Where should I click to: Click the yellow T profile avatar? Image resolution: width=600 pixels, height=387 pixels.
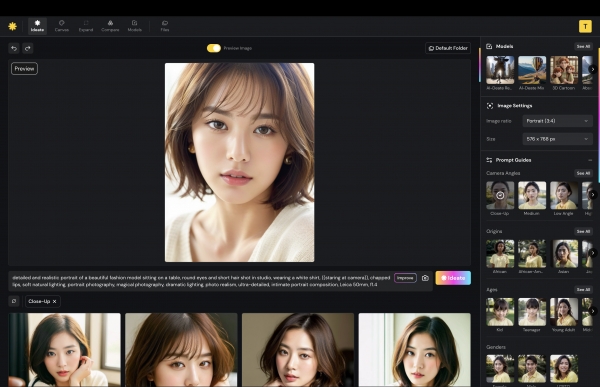click(x=585, y=26)
